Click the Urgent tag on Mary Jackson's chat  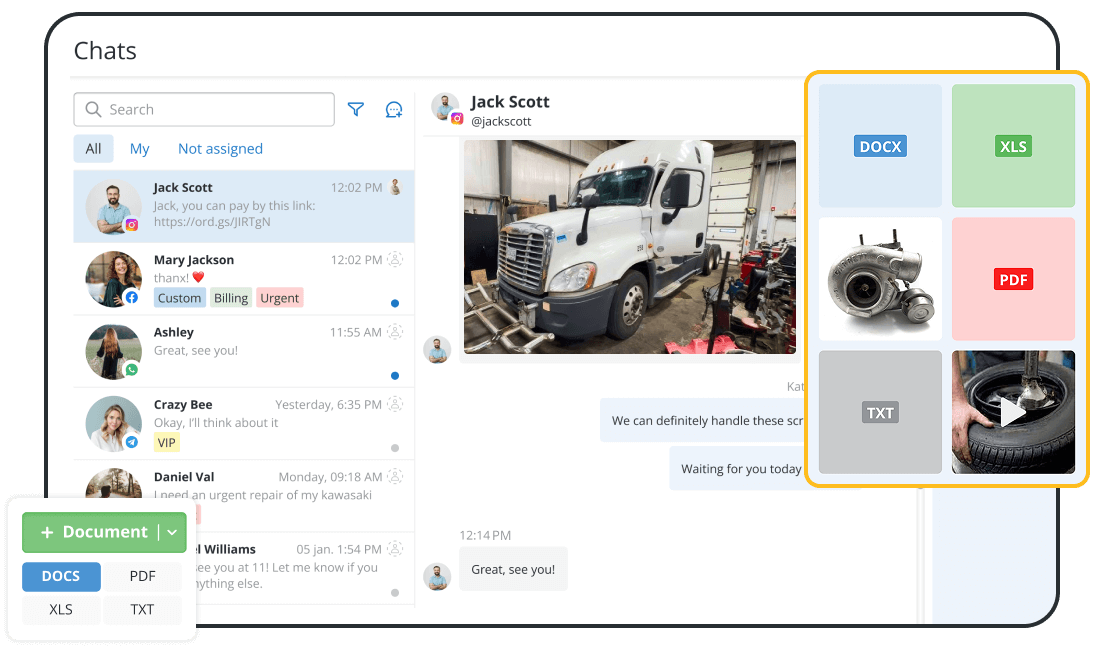point(279,297)
